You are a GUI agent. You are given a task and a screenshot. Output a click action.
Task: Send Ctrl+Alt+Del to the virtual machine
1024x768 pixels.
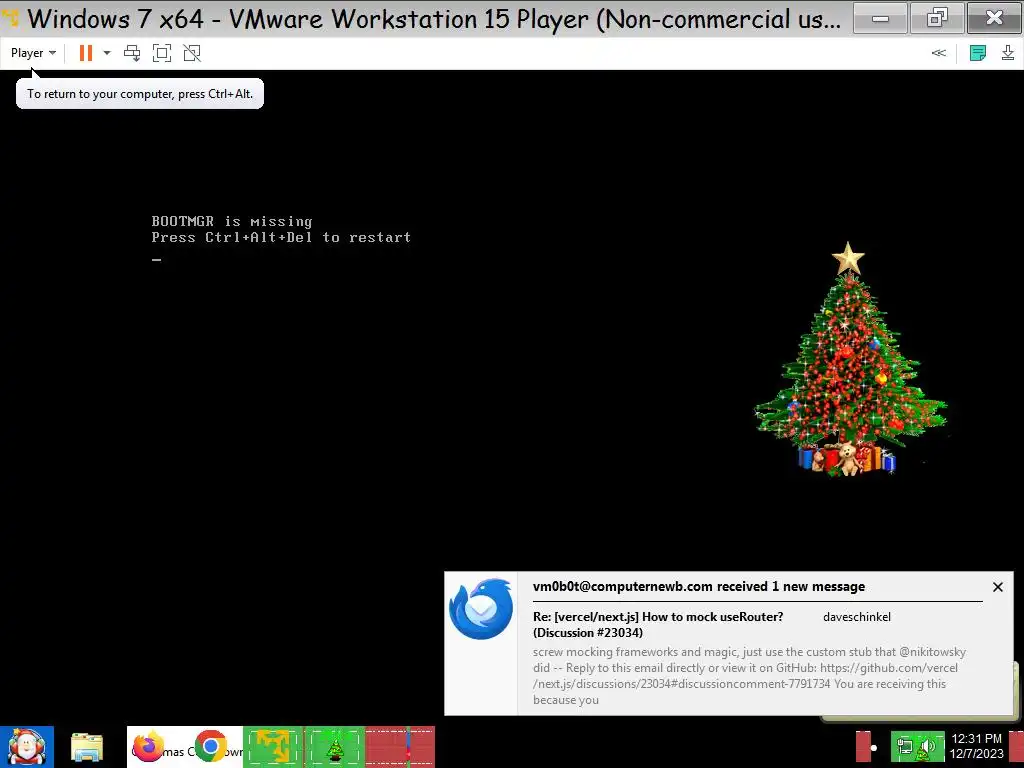pos(132,53)
